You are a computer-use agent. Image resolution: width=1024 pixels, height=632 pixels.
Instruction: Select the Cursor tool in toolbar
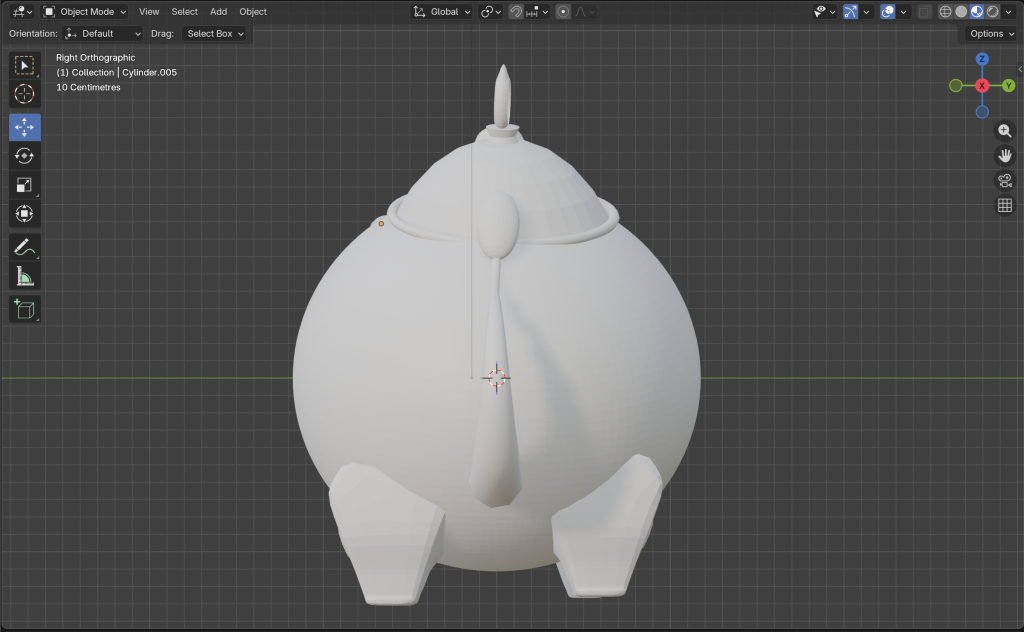(25, 94)
